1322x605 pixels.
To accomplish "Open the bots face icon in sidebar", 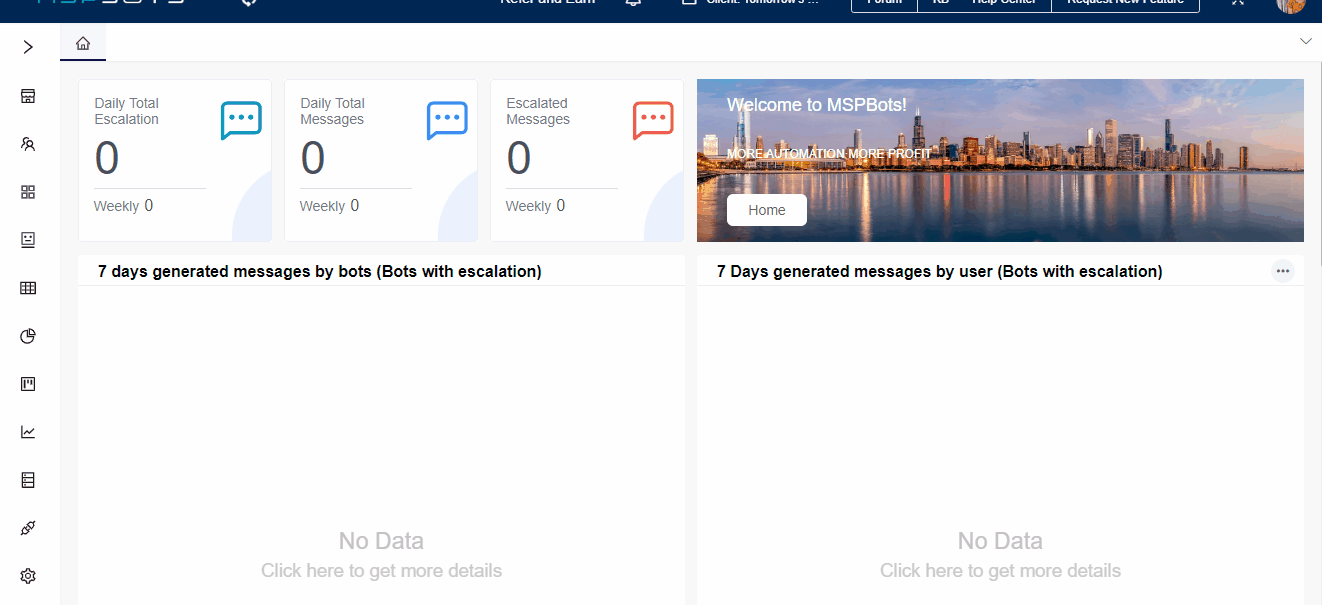I will click(28, 240).
